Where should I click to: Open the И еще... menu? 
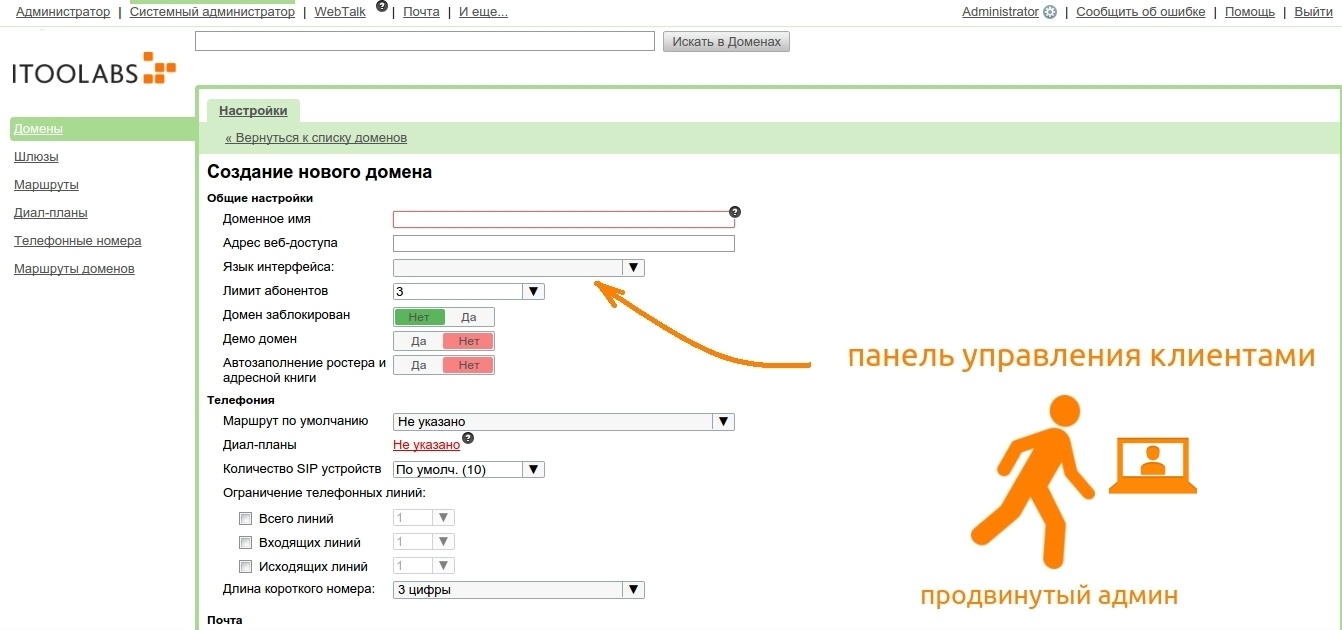pos(483,11)
